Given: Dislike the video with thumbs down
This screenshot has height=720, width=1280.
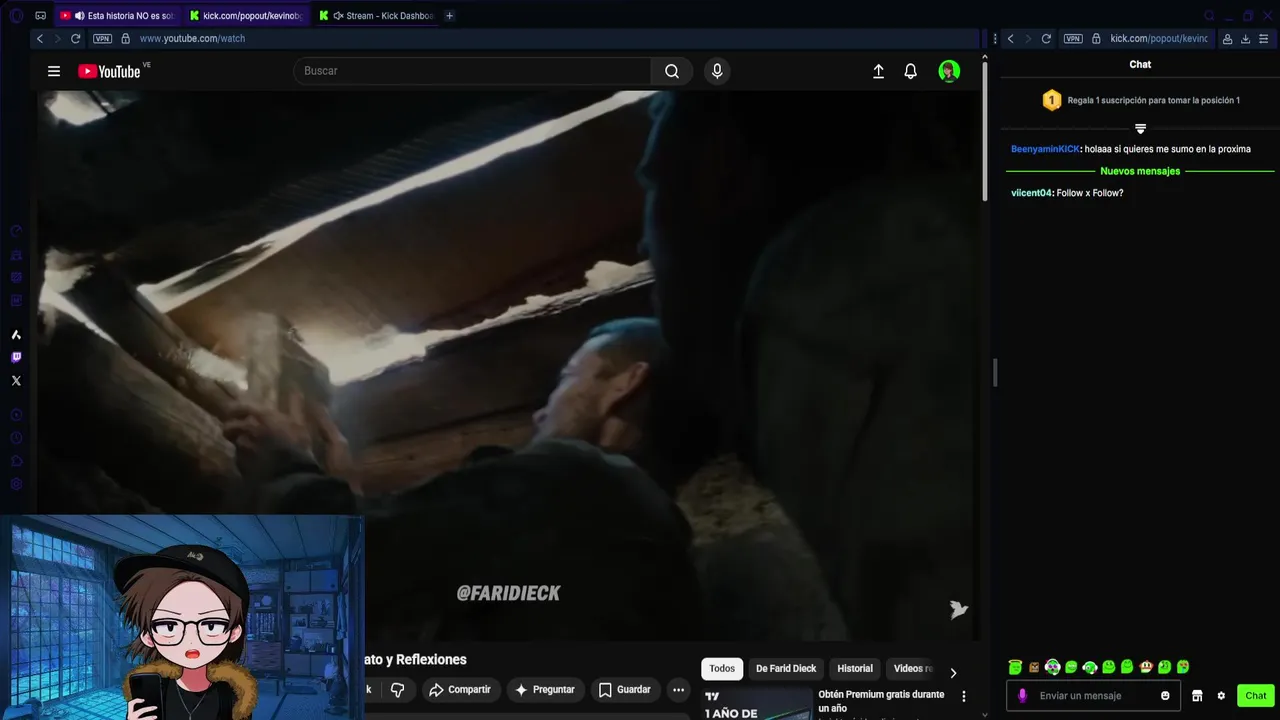Looking at the screenshot, I should coord(397,689).
